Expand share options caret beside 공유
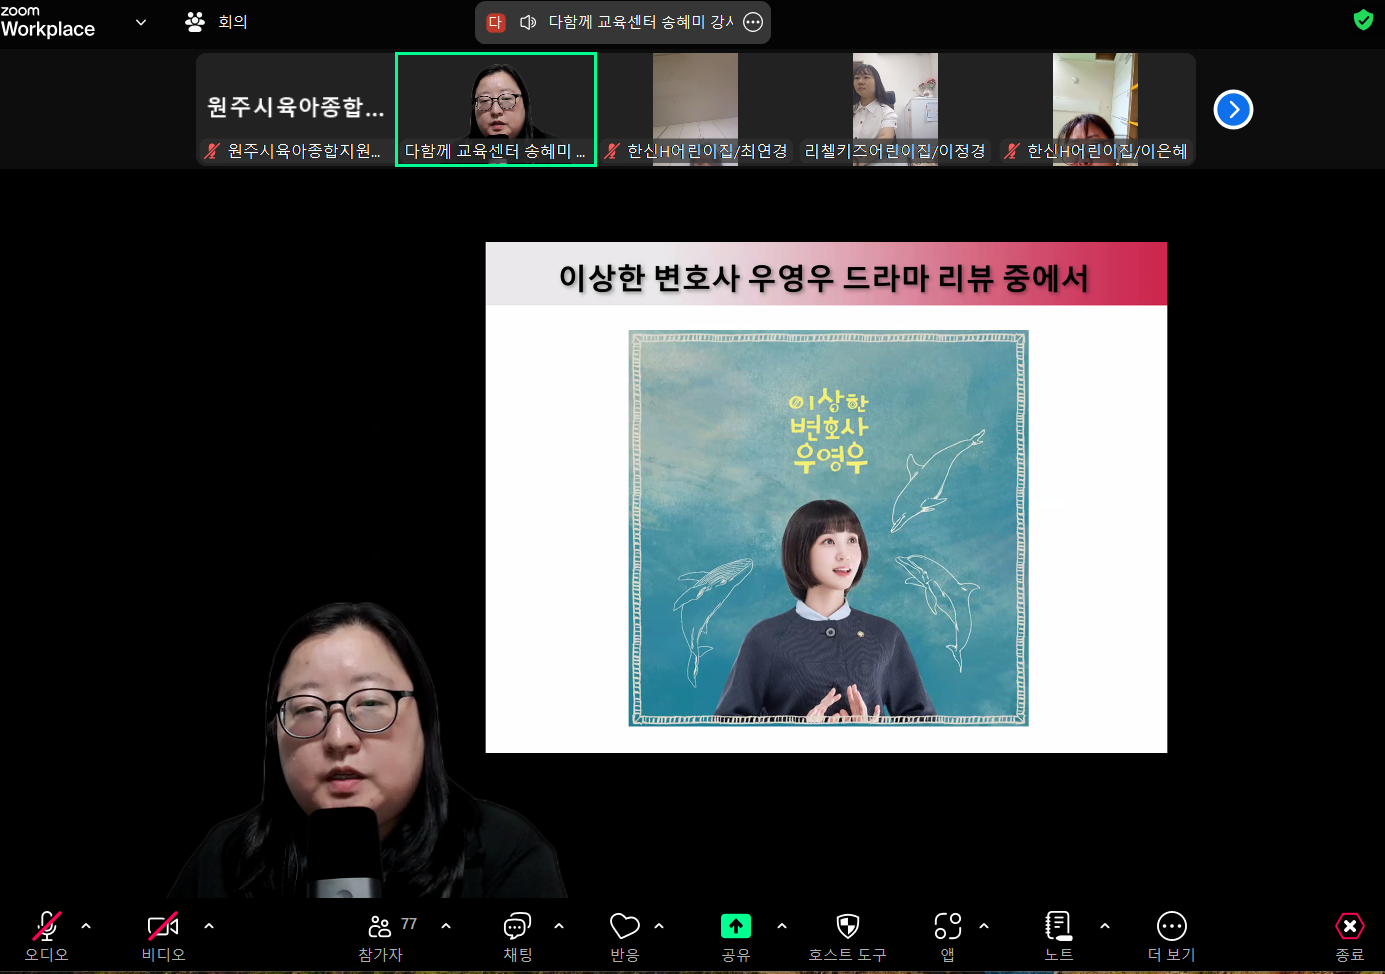This screenshot has width=1385, height=974. (x=782, y=926)
